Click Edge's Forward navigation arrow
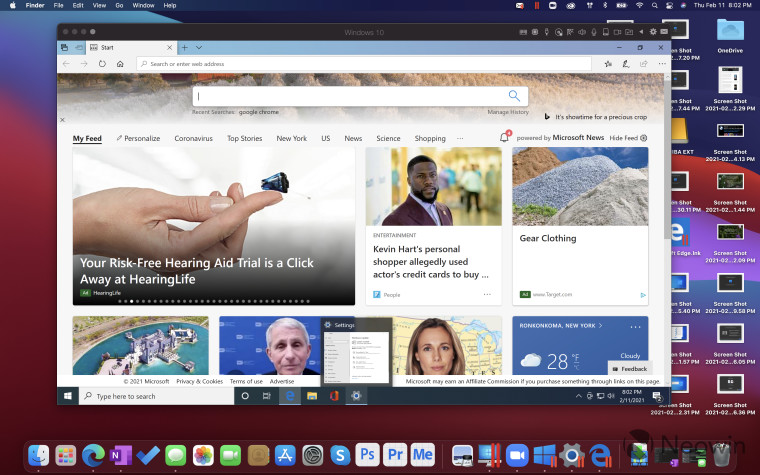The image size is (760, 475). tap(84, 64)
